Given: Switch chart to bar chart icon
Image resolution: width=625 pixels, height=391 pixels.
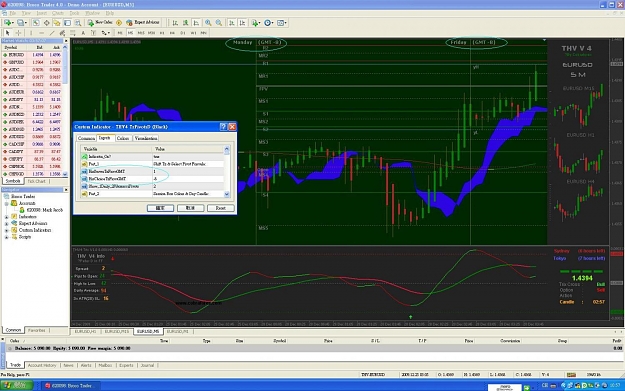Looking at the screenshot, I should 175,23.
